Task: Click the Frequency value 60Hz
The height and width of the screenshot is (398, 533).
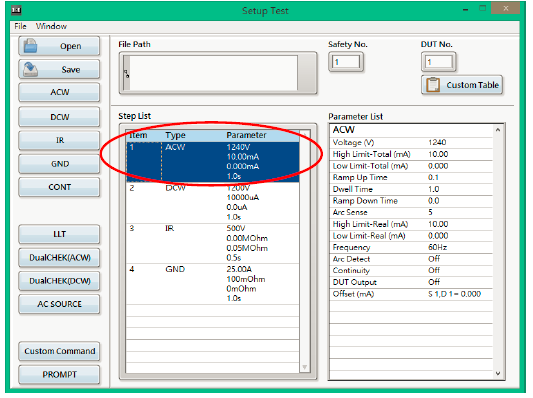Action: pos(437,247)
